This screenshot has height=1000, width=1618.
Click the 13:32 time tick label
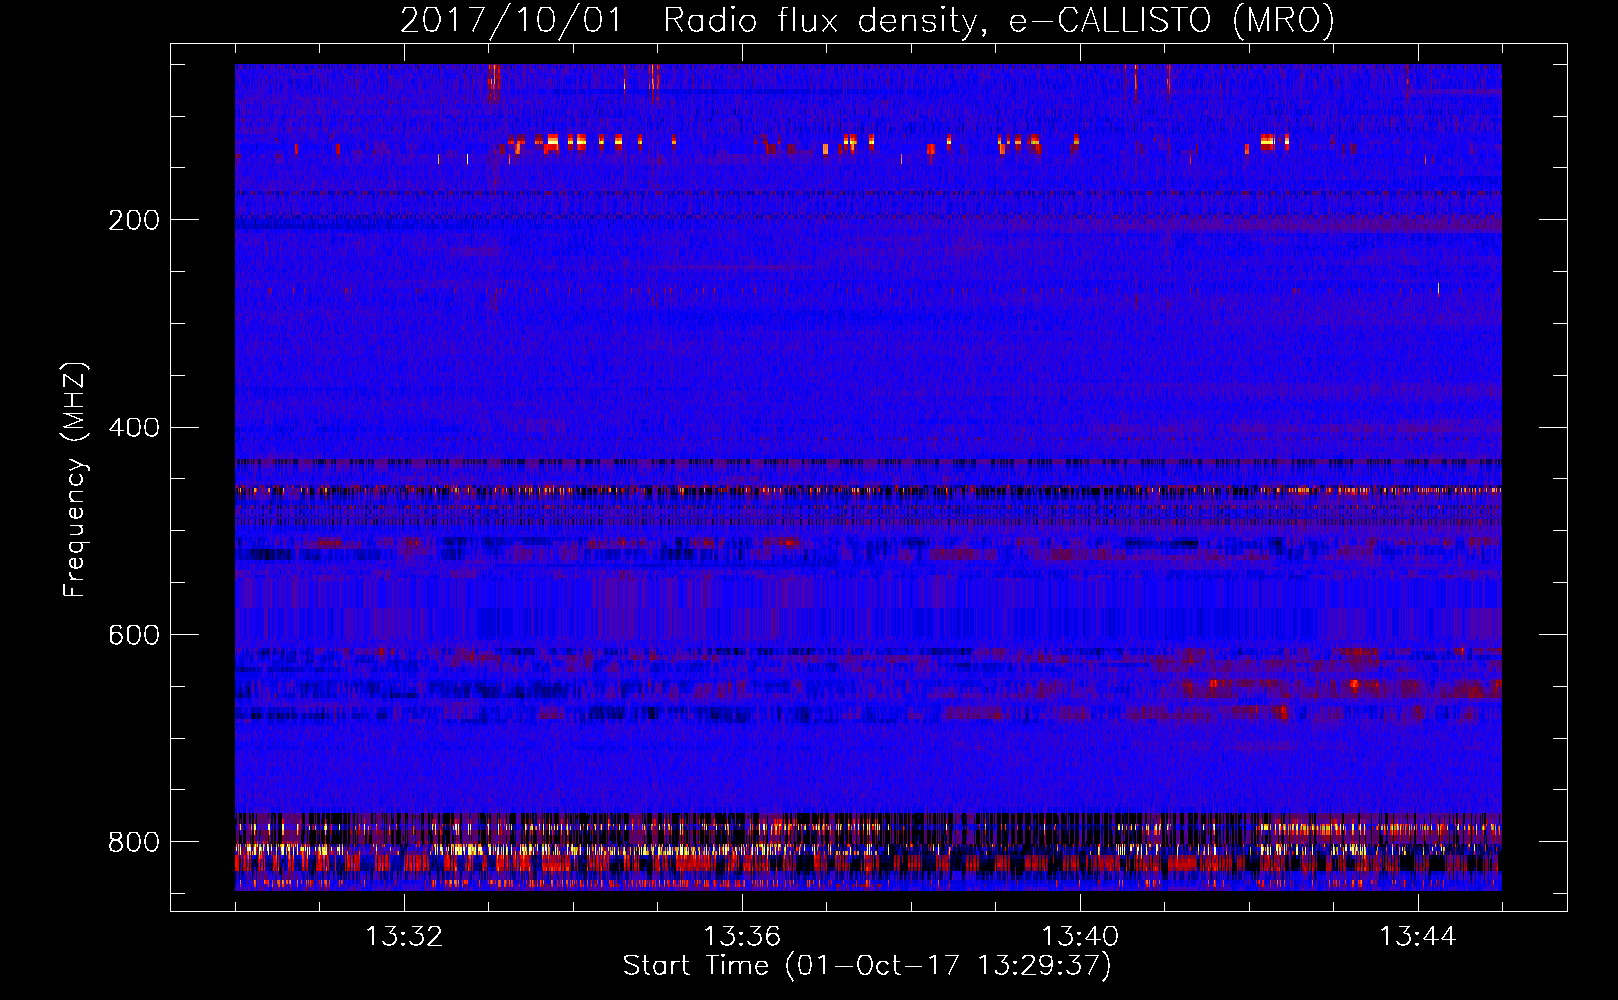(404, 937)
